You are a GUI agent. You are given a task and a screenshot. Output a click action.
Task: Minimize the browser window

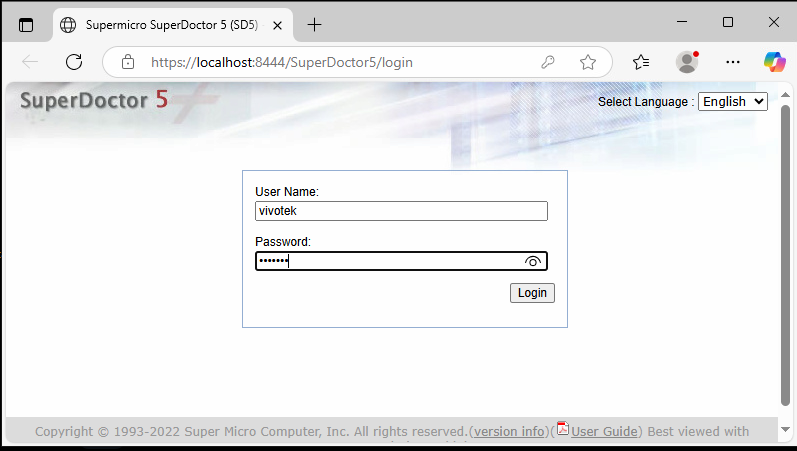682,22
